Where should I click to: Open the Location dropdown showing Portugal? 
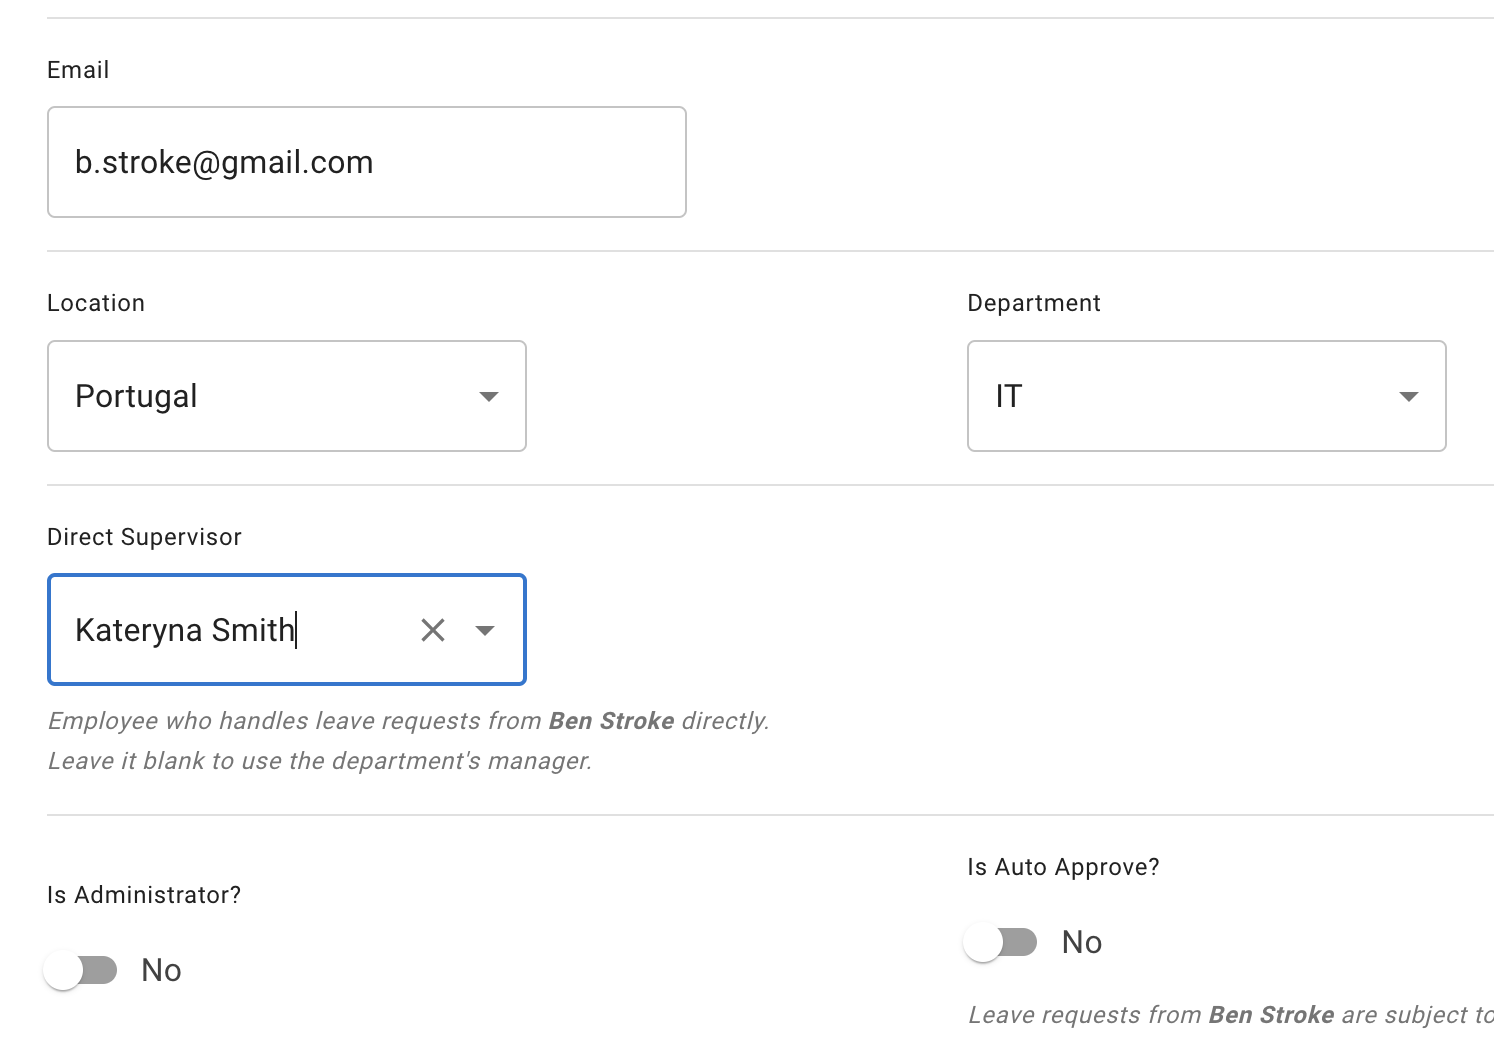(x=287, y=396)
